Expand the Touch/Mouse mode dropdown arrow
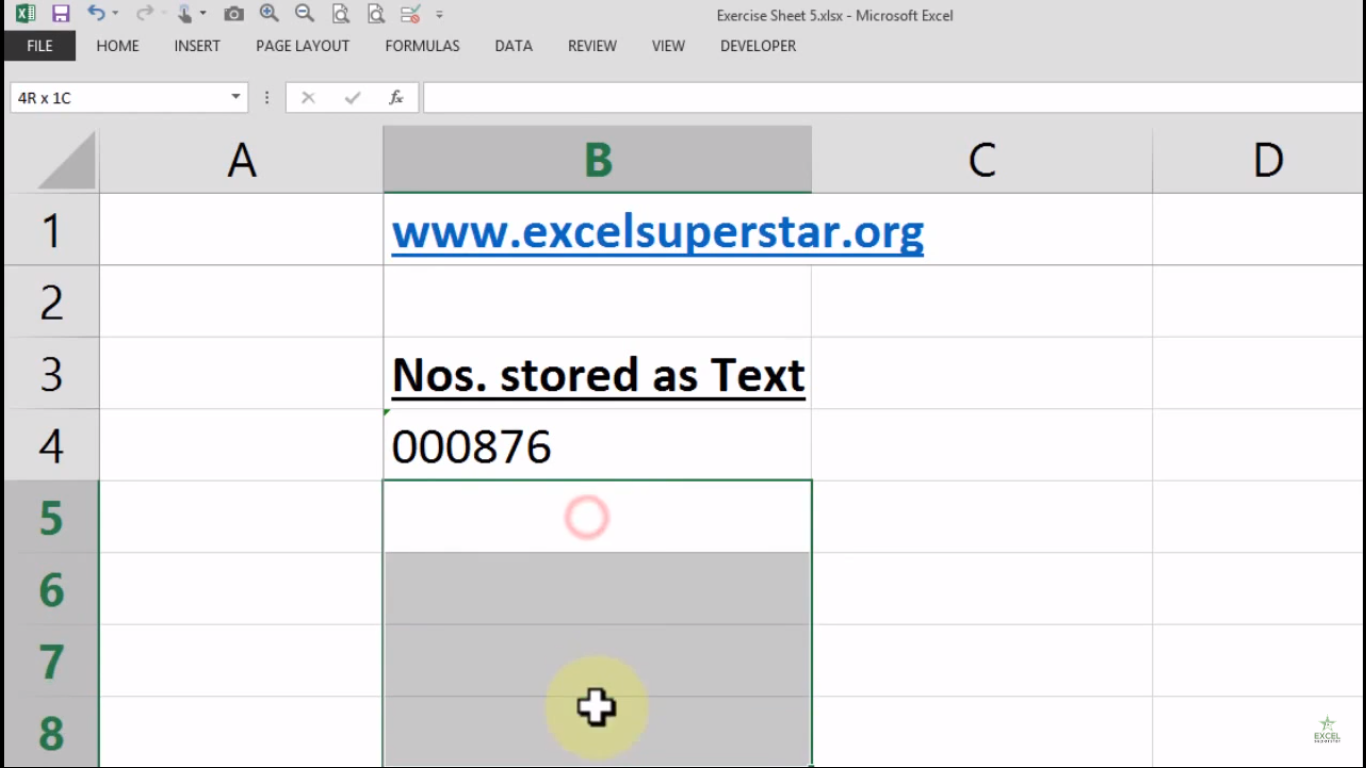The width and height of the screenshot is (1366, 768). coord(203,14)
